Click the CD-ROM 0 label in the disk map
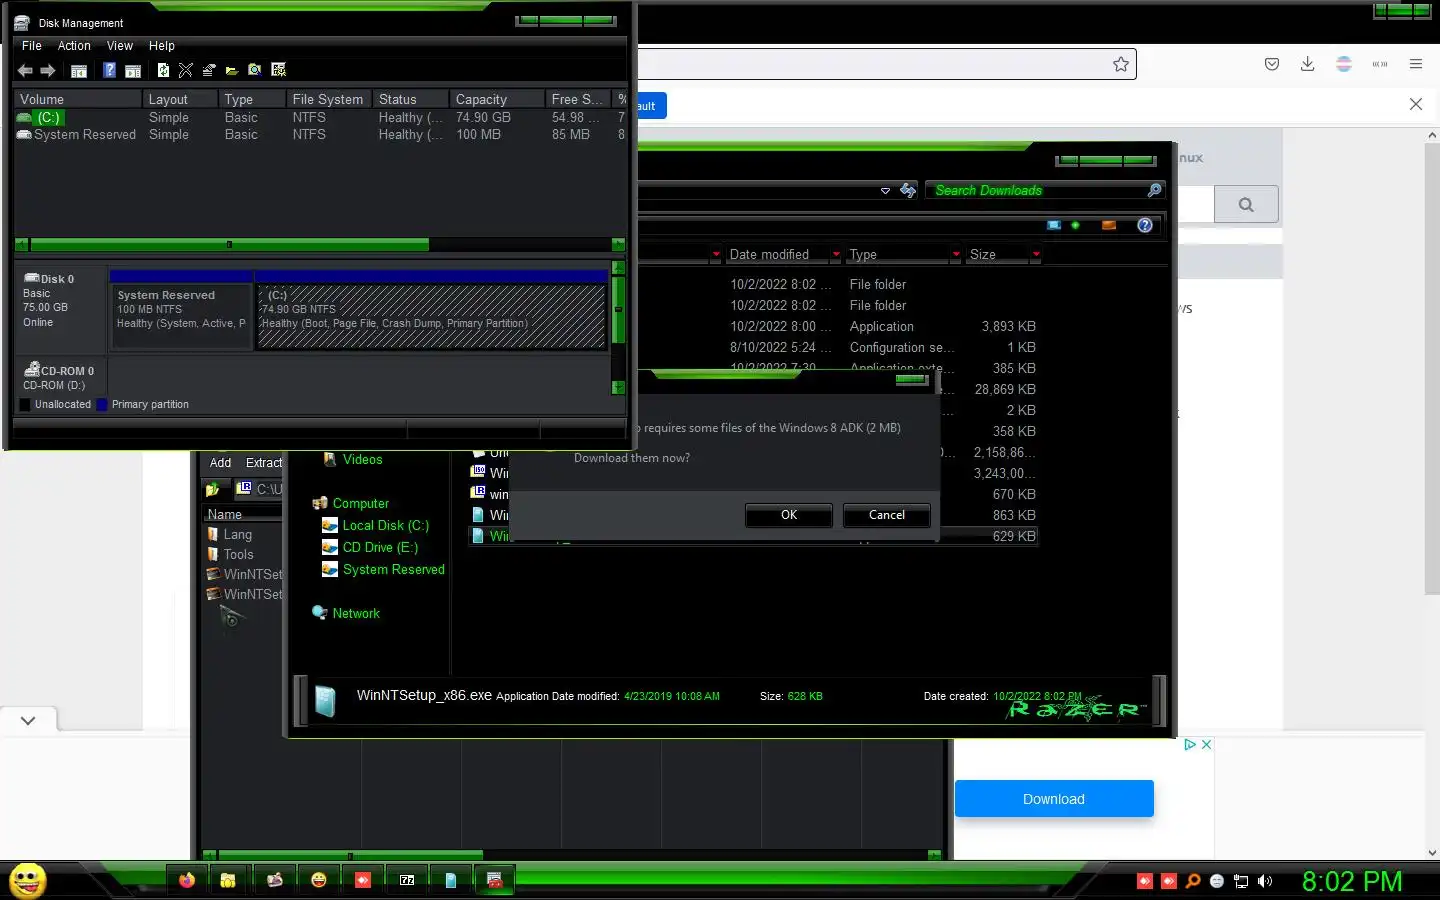Viewport: 1440px width, 900px height. tap(59, 377)
